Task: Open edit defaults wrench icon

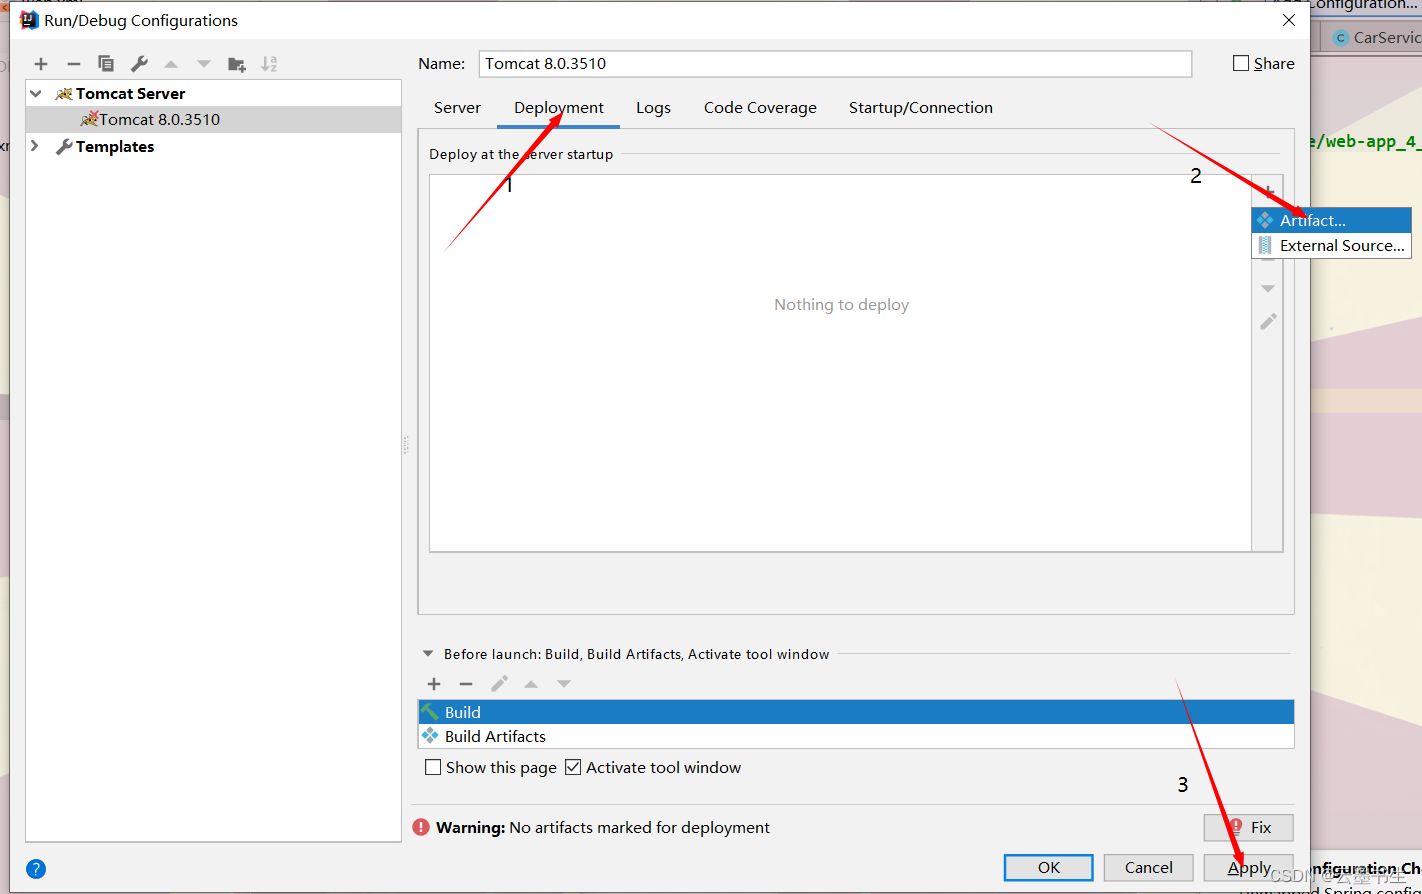Action: click(x=139, y=64)
